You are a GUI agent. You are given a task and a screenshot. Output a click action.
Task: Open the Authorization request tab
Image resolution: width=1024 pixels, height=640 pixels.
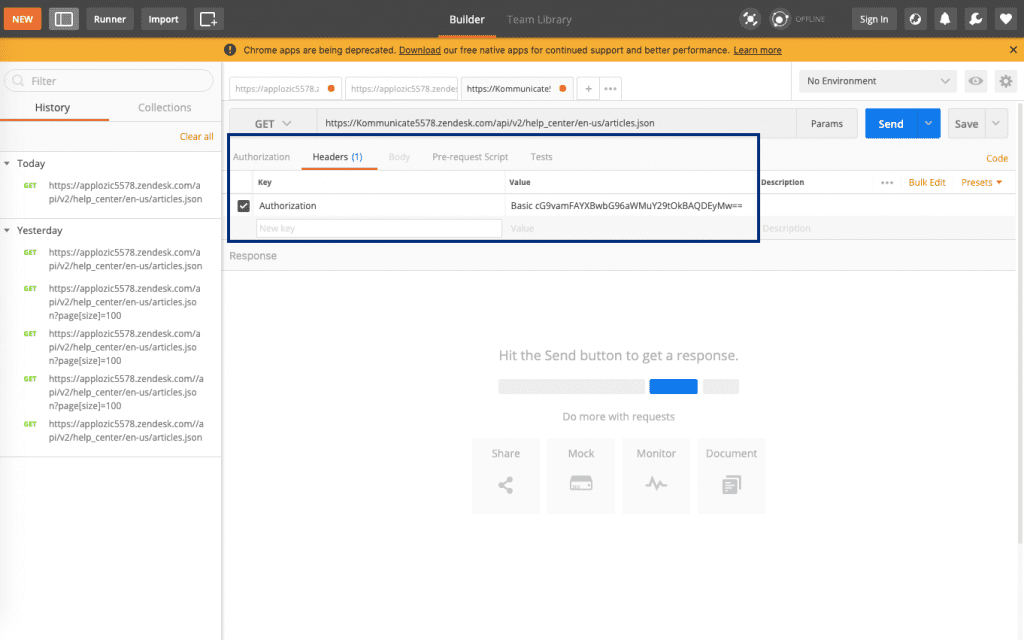click(x=261, y=157)
